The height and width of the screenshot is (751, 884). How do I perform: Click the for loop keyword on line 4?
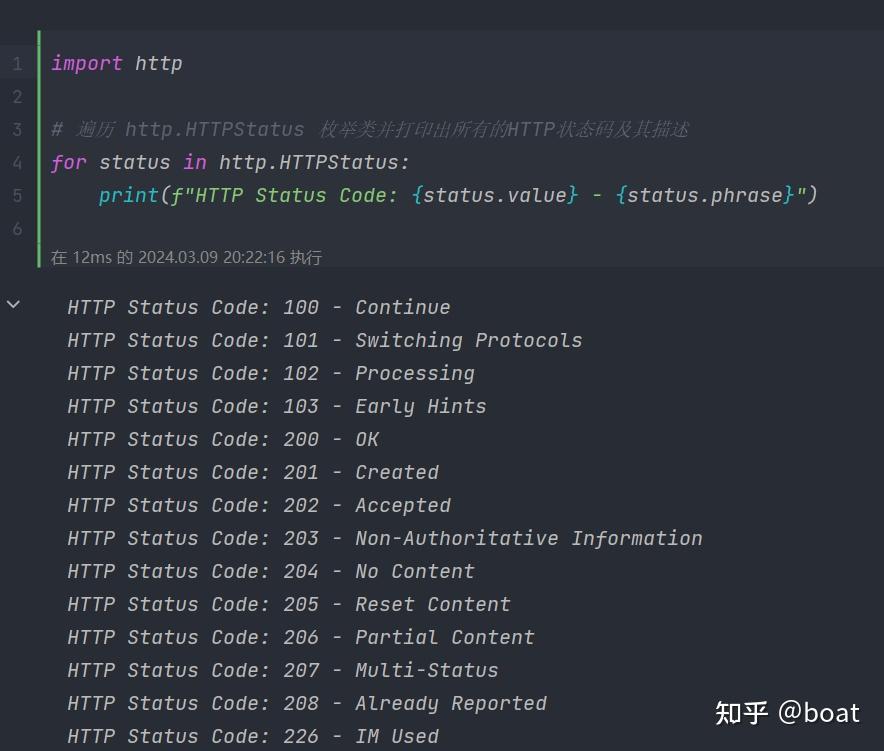[69, 162]
